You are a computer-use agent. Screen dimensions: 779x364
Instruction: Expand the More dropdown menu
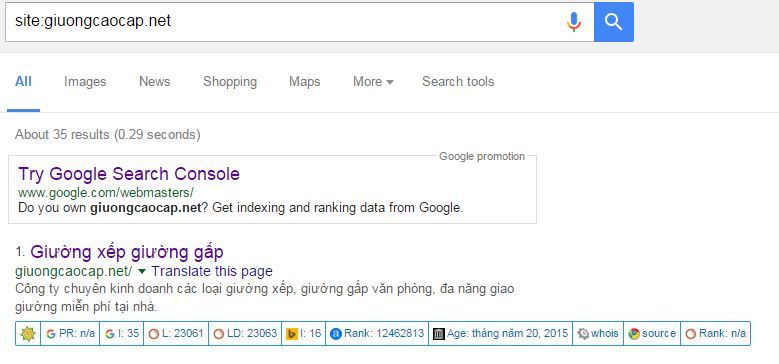[x=373, y=82]
